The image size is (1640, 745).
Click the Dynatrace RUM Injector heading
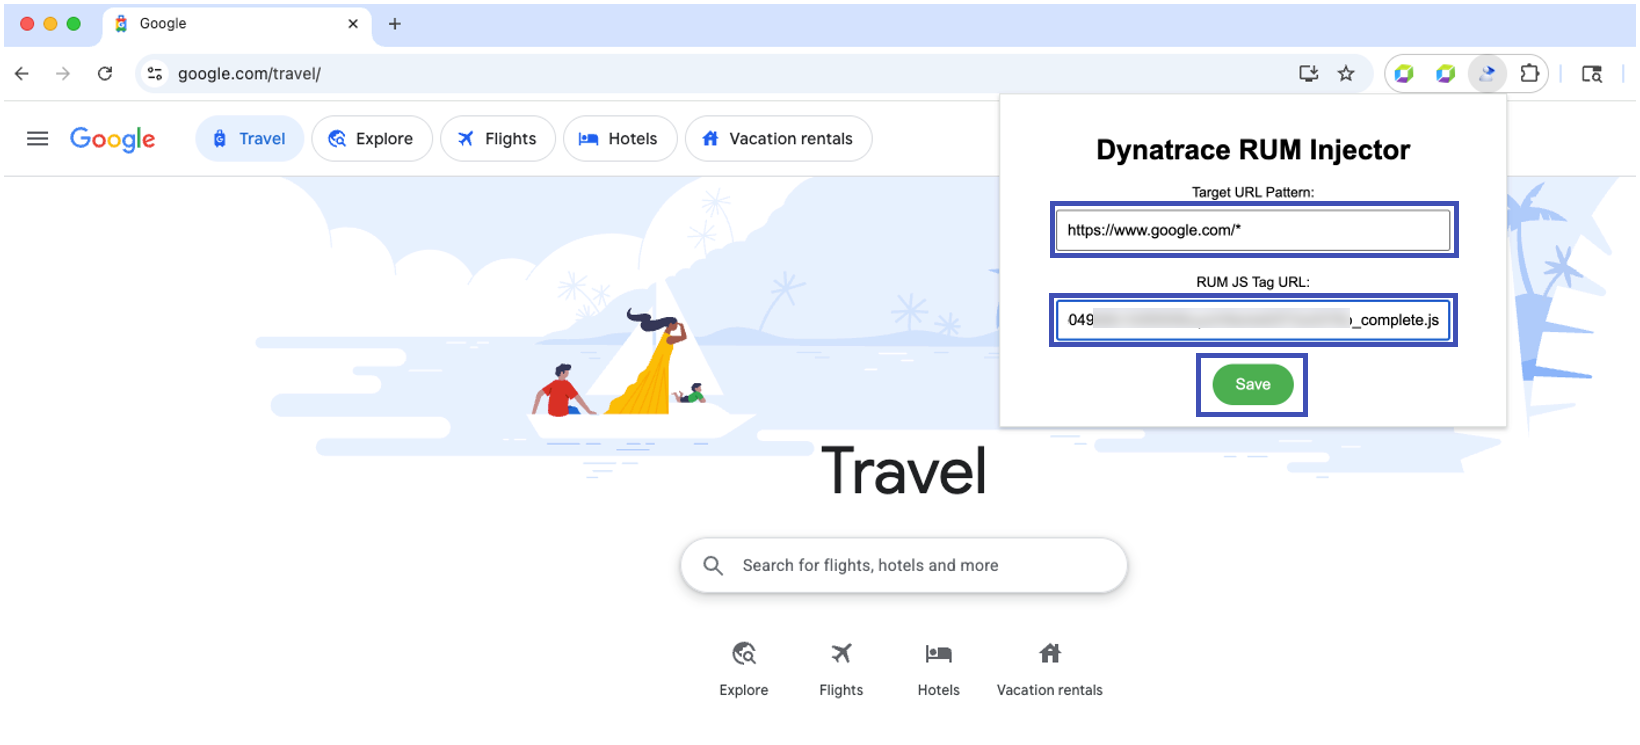[x=1253, y=150]
